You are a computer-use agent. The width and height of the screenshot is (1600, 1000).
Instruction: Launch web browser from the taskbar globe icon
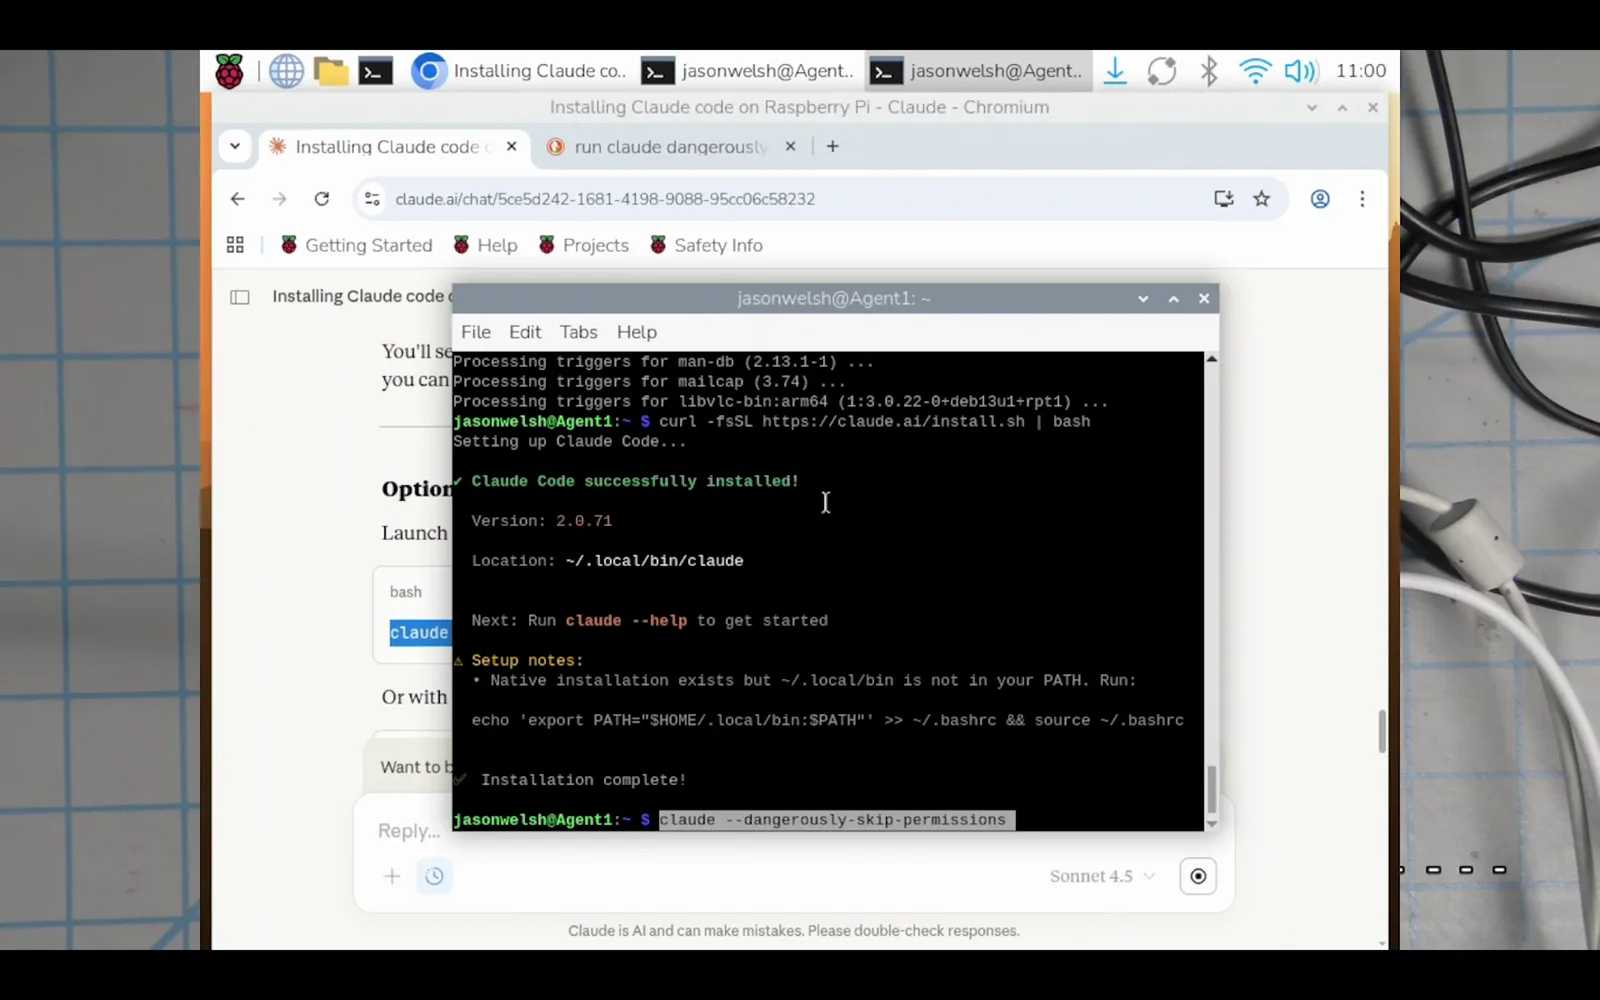[286, 71]
